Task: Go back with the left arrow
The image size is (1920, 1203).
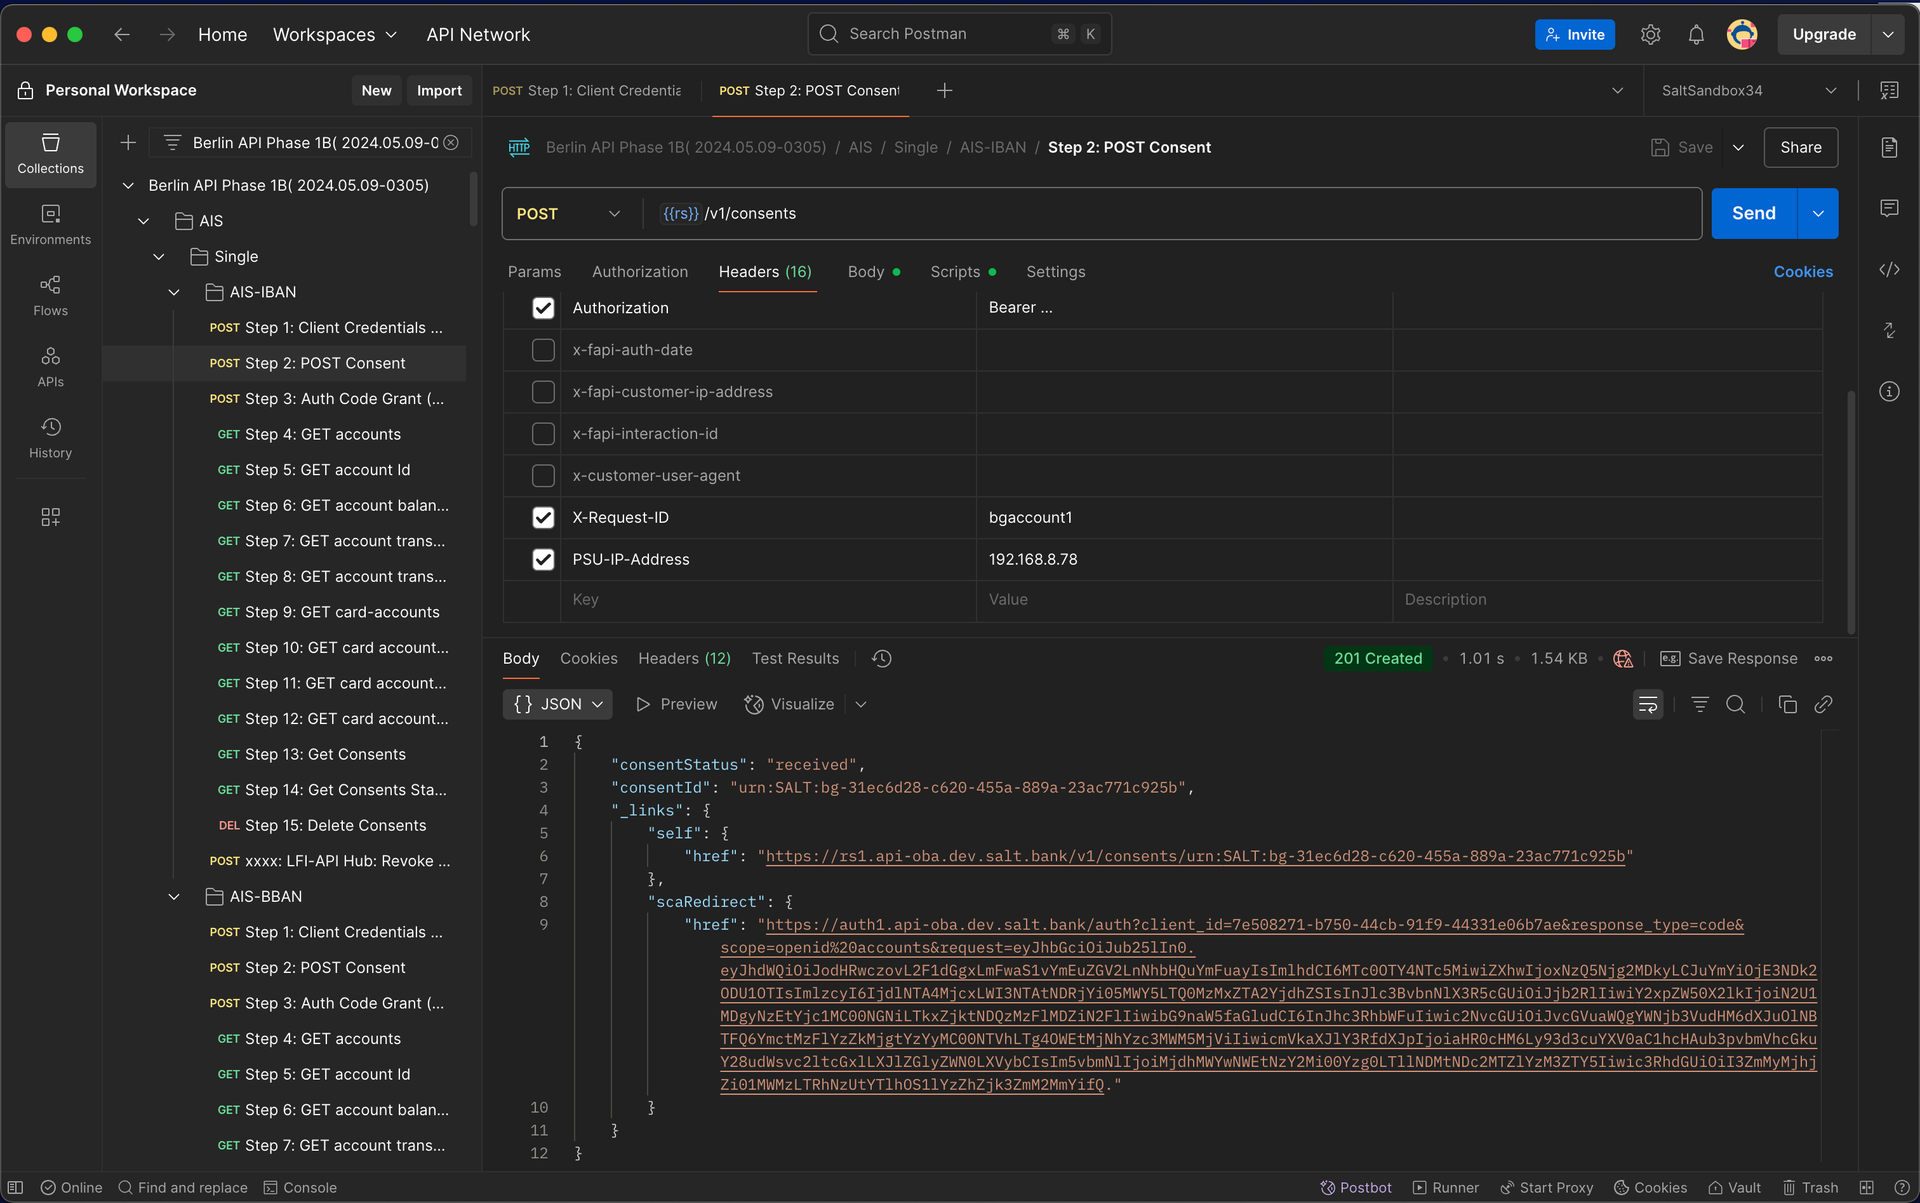Action: tap(122, 34)
